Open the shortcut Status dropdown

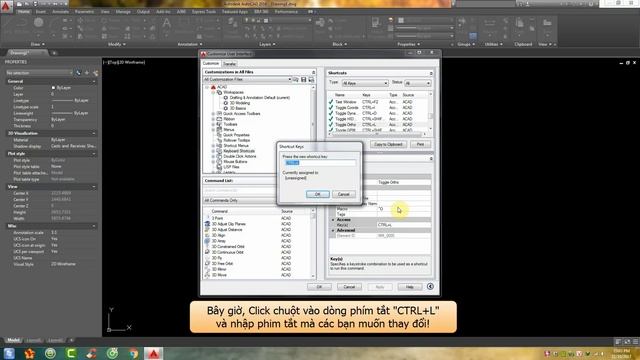coord(417,83)
